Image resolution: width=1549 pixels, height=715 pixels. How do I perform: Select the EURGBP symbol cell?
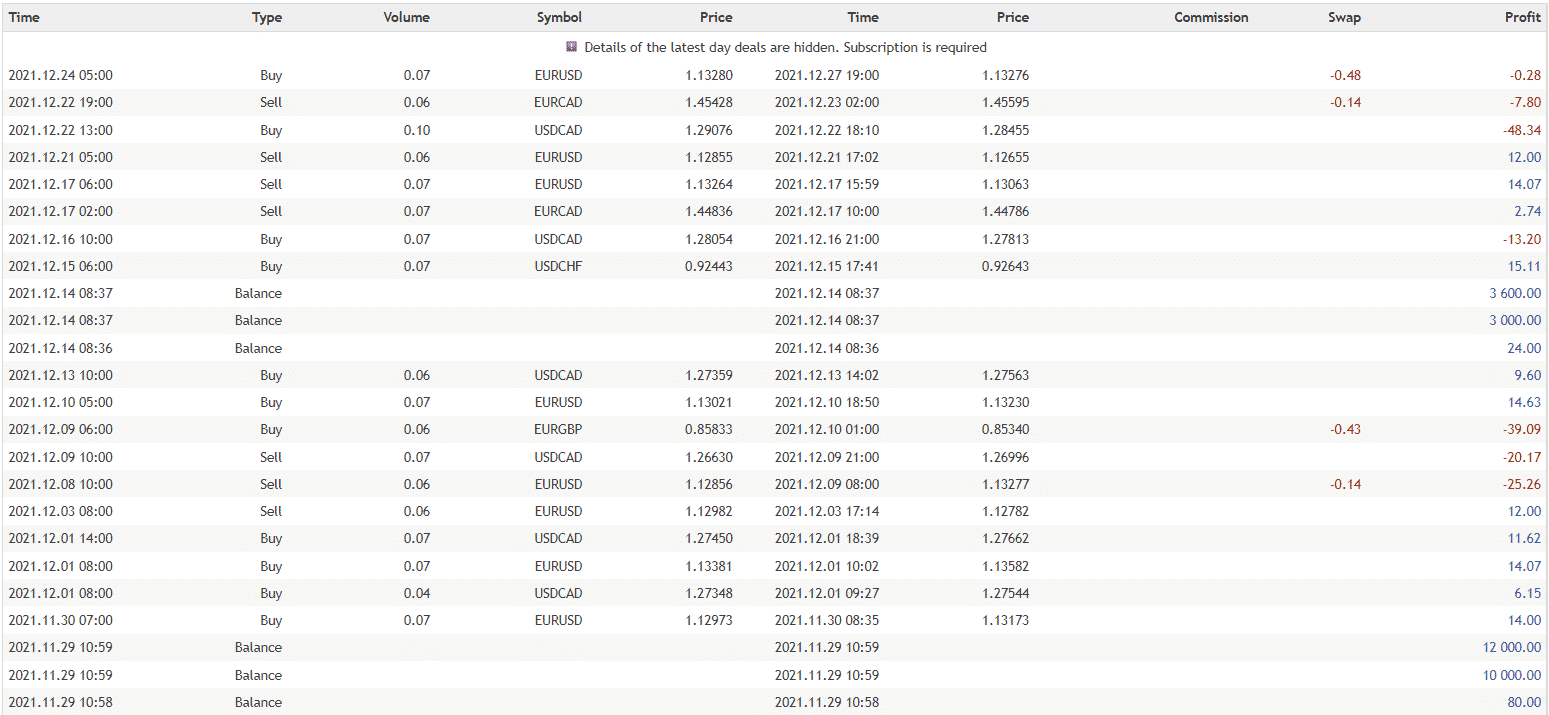[x=558, y=429]
